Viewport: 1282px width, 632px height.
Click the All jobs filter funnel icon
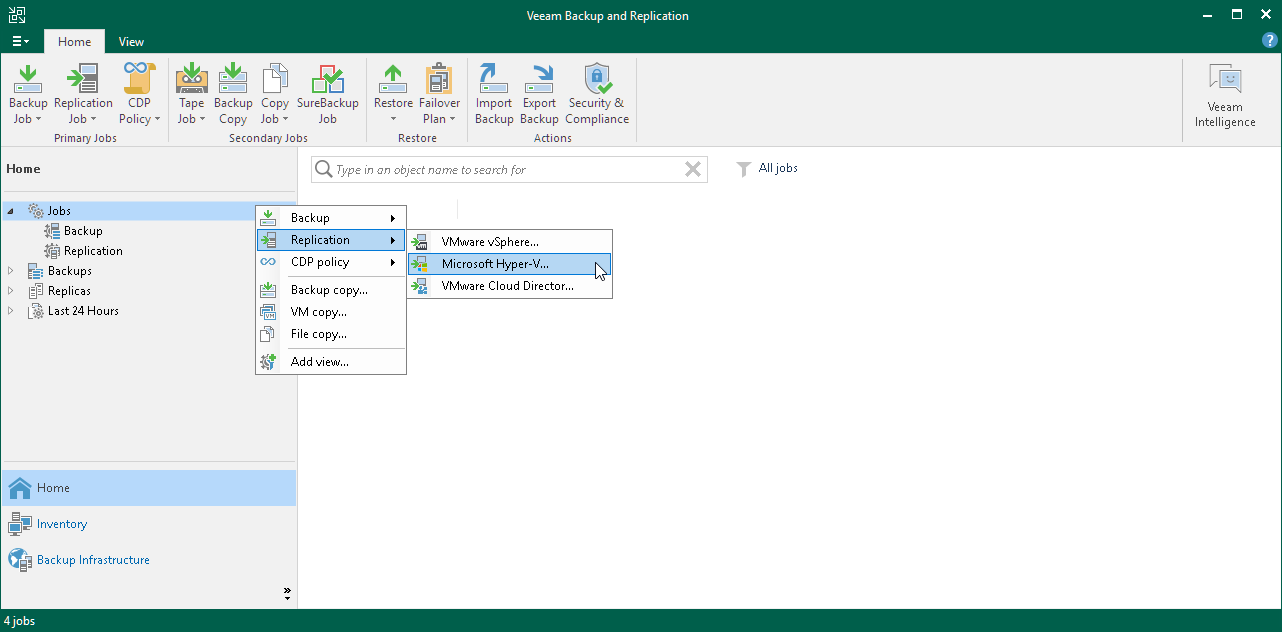pyautogui.click(x=743, y=169)
